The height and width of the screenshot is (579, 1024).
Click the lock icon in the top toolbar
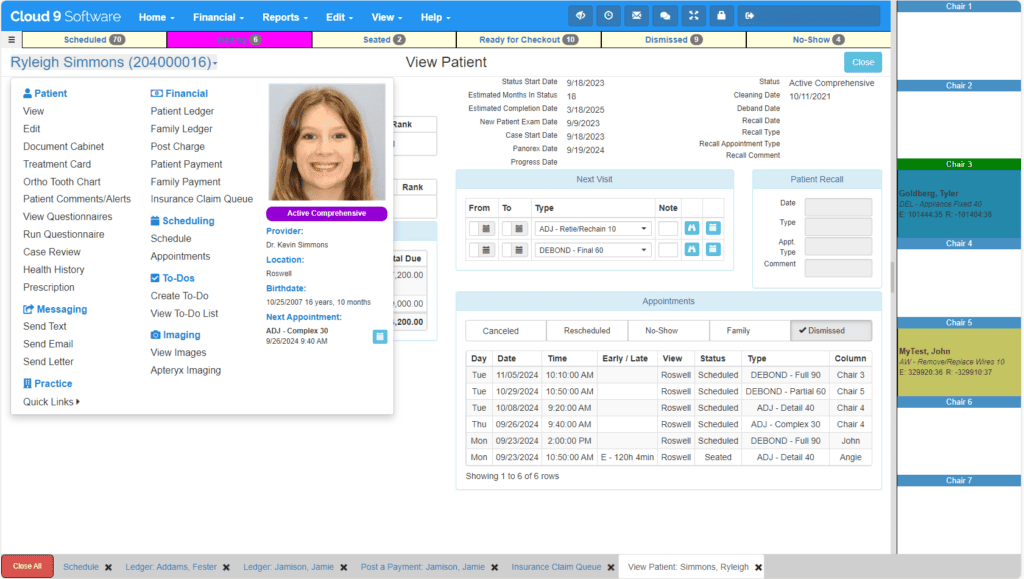coord(721,15)
